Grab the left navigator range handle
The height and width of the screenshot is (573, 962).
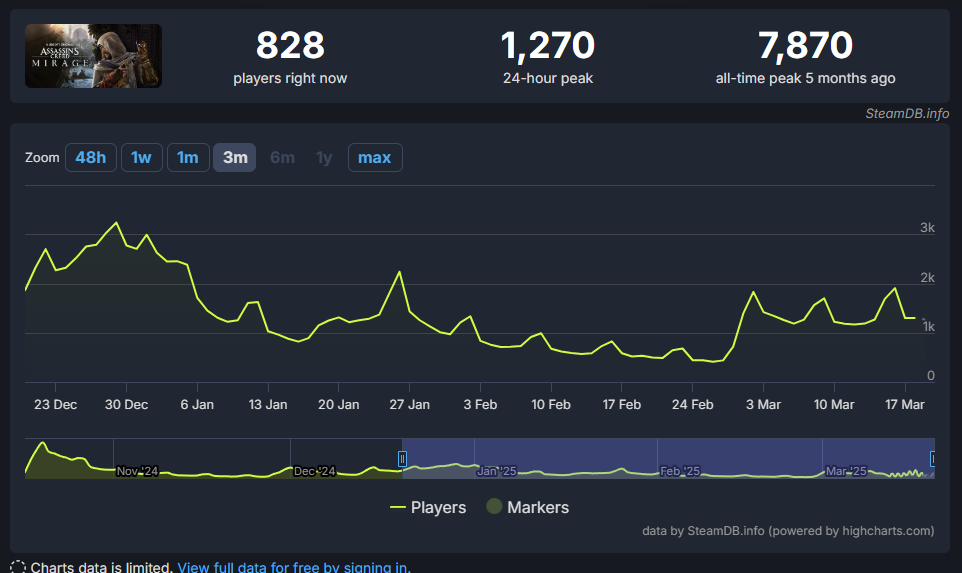click(x=402, y=458)
